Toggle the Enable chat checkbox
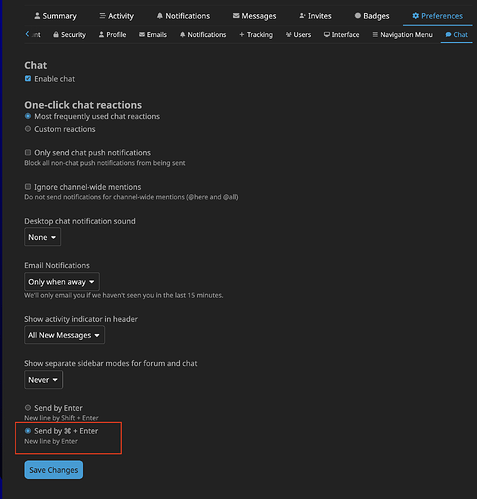This screenshot has width=477, height=499. (28, 79)
